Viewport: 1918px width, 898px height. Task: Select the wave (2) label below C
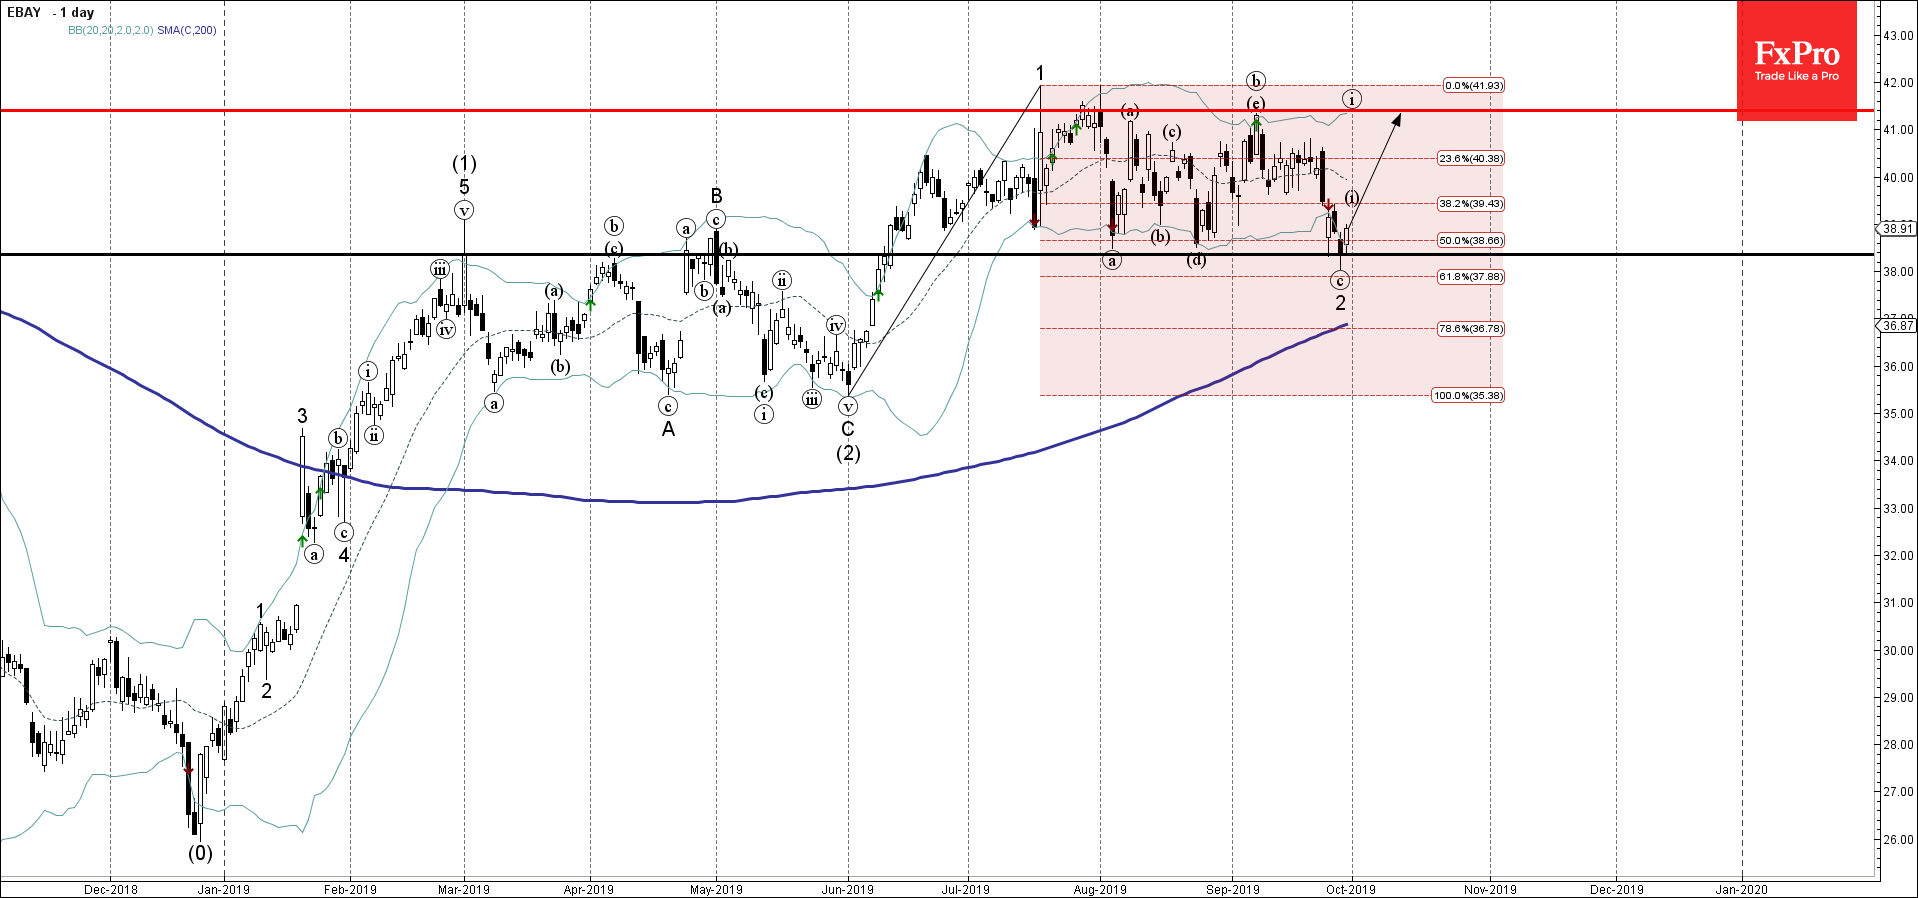pyautogui.click(x=848, y=453)
